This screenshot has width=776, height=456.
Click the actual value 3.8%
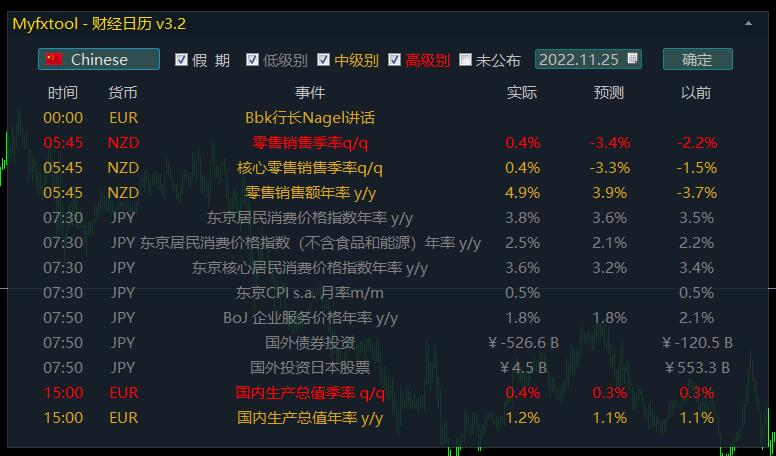pos(522,218)
